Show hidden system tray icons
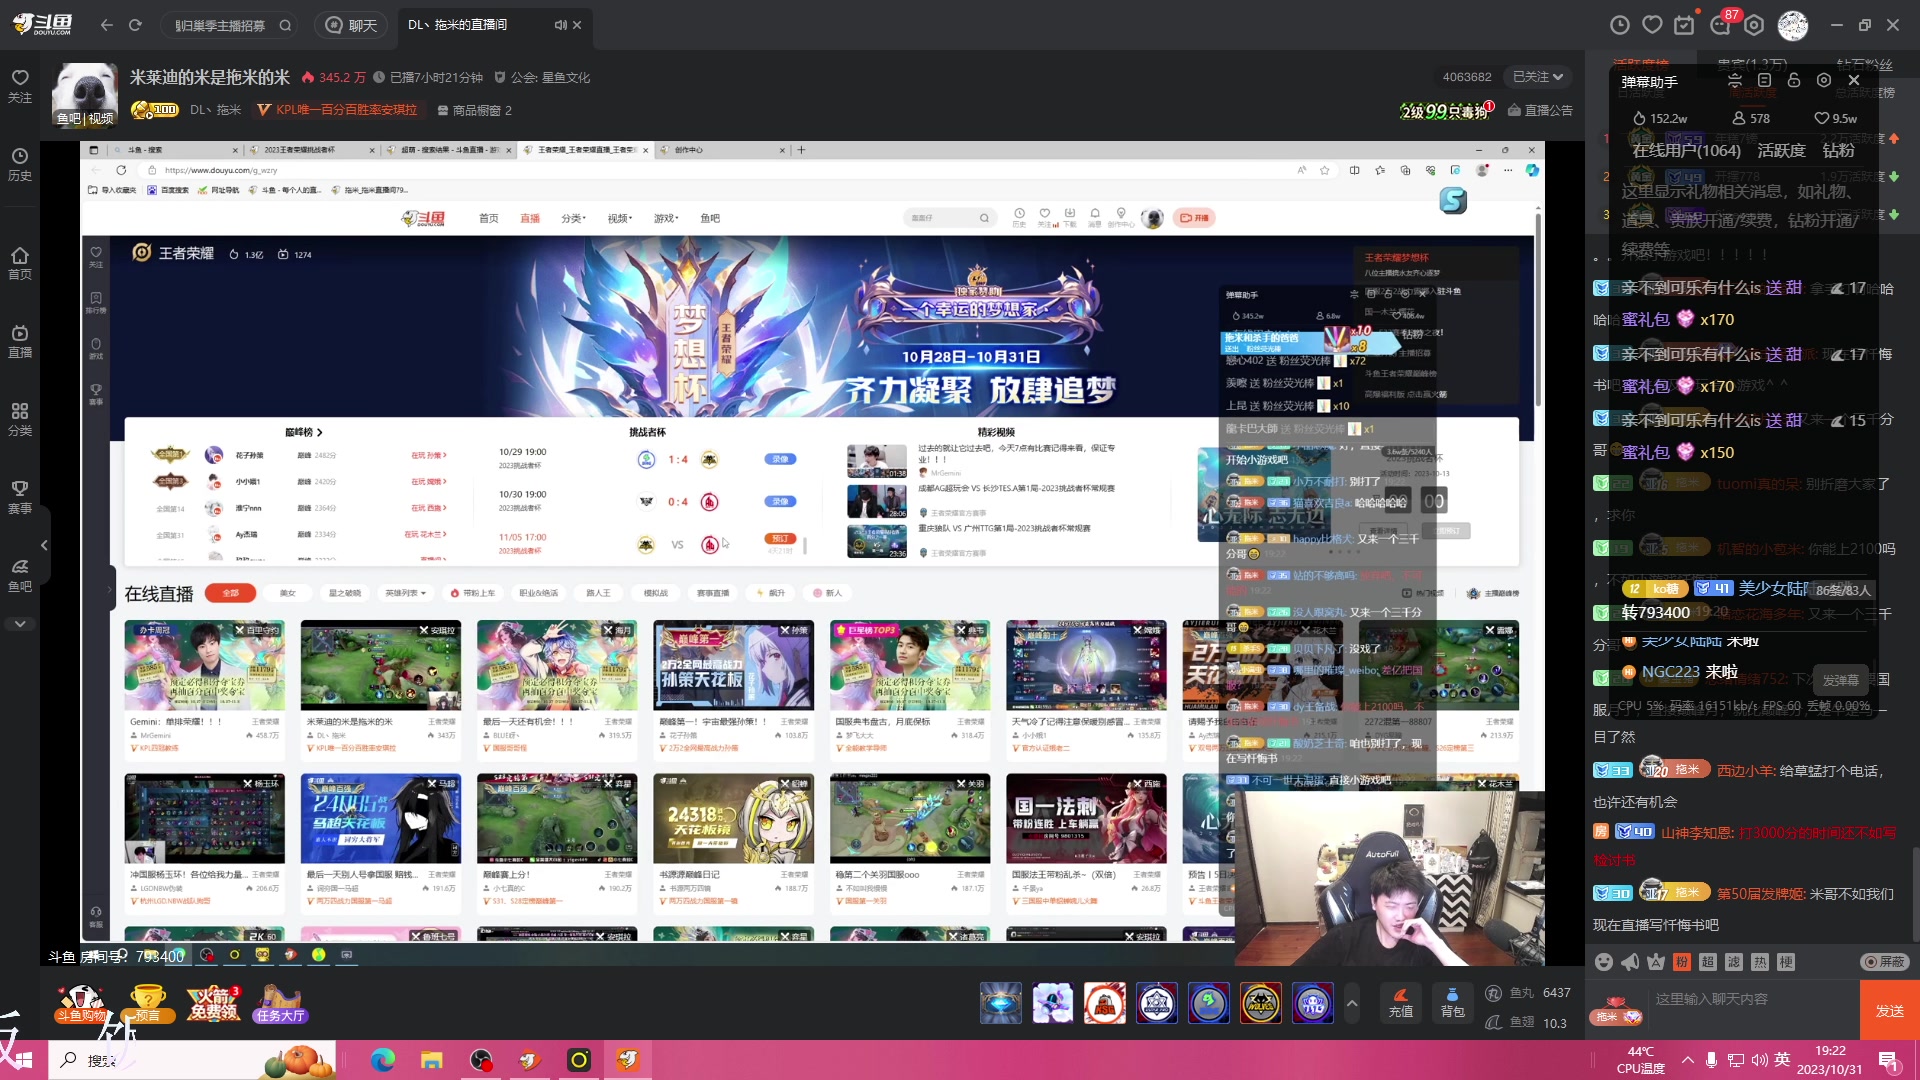This screenshot has width=1920, height=1080. point(1688,1060)
